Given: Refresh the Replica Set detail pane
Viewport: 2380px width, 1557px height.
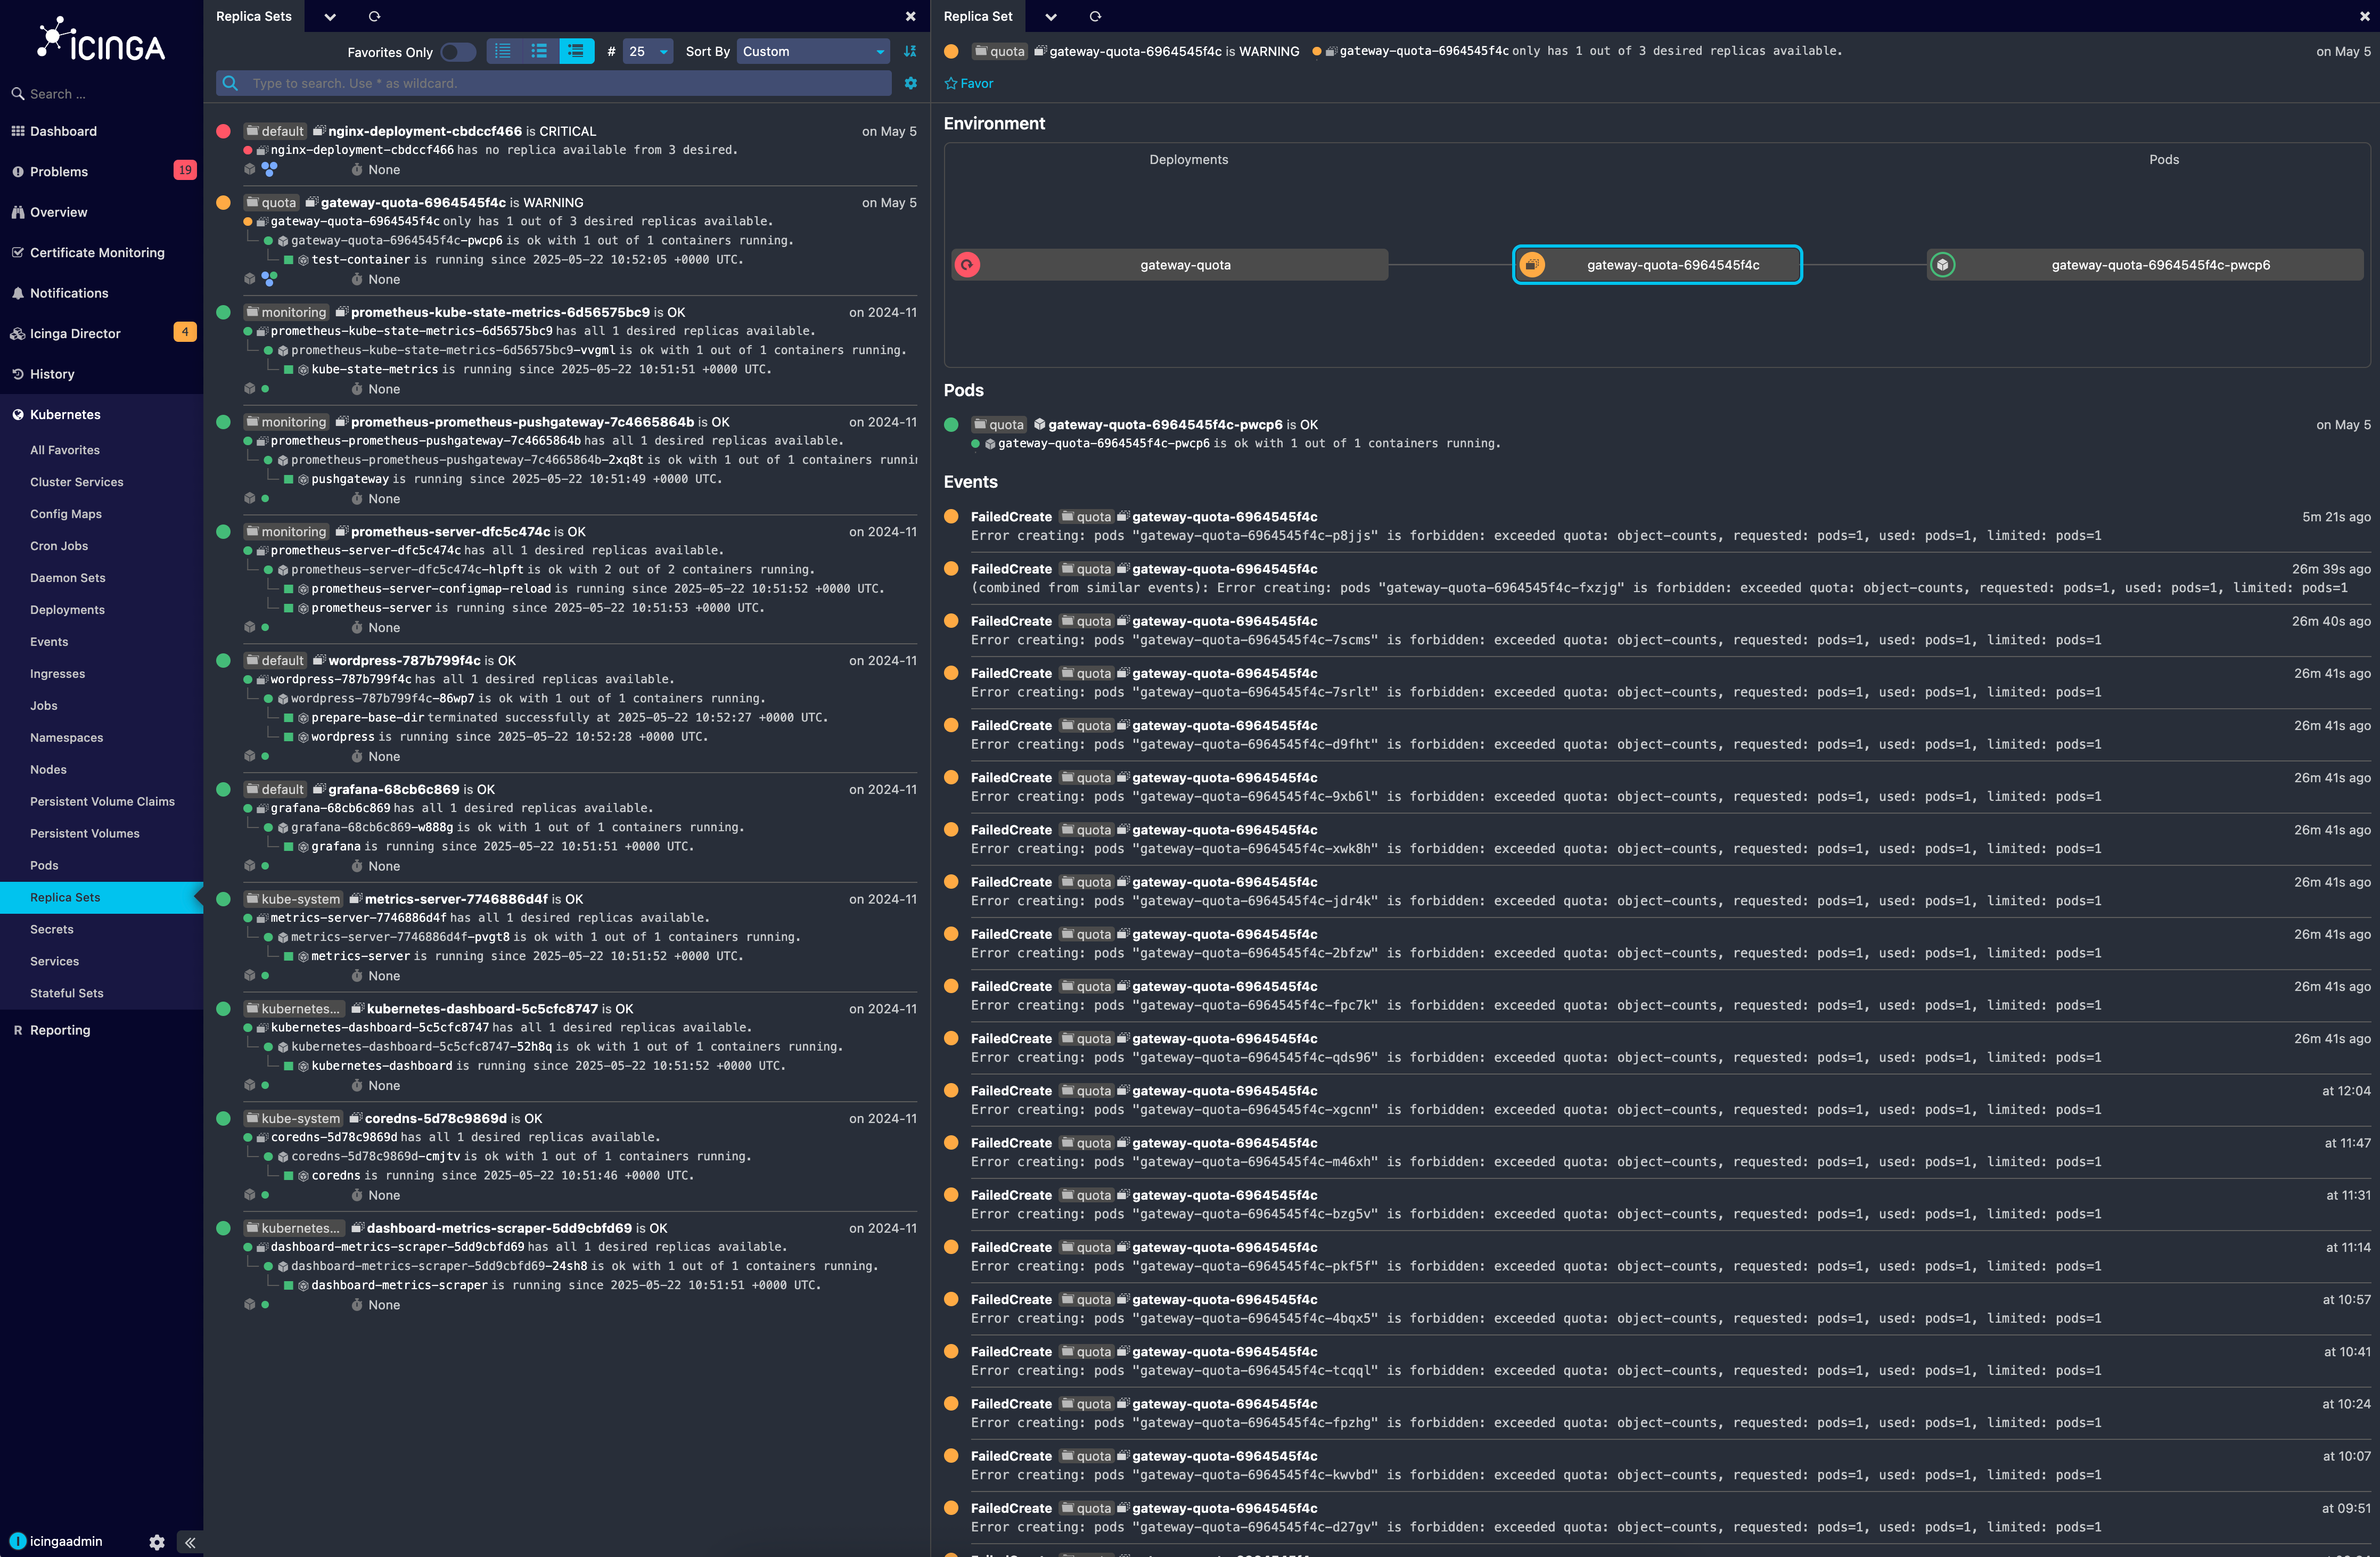Looking at the screenshot, I should point(1095,16).
